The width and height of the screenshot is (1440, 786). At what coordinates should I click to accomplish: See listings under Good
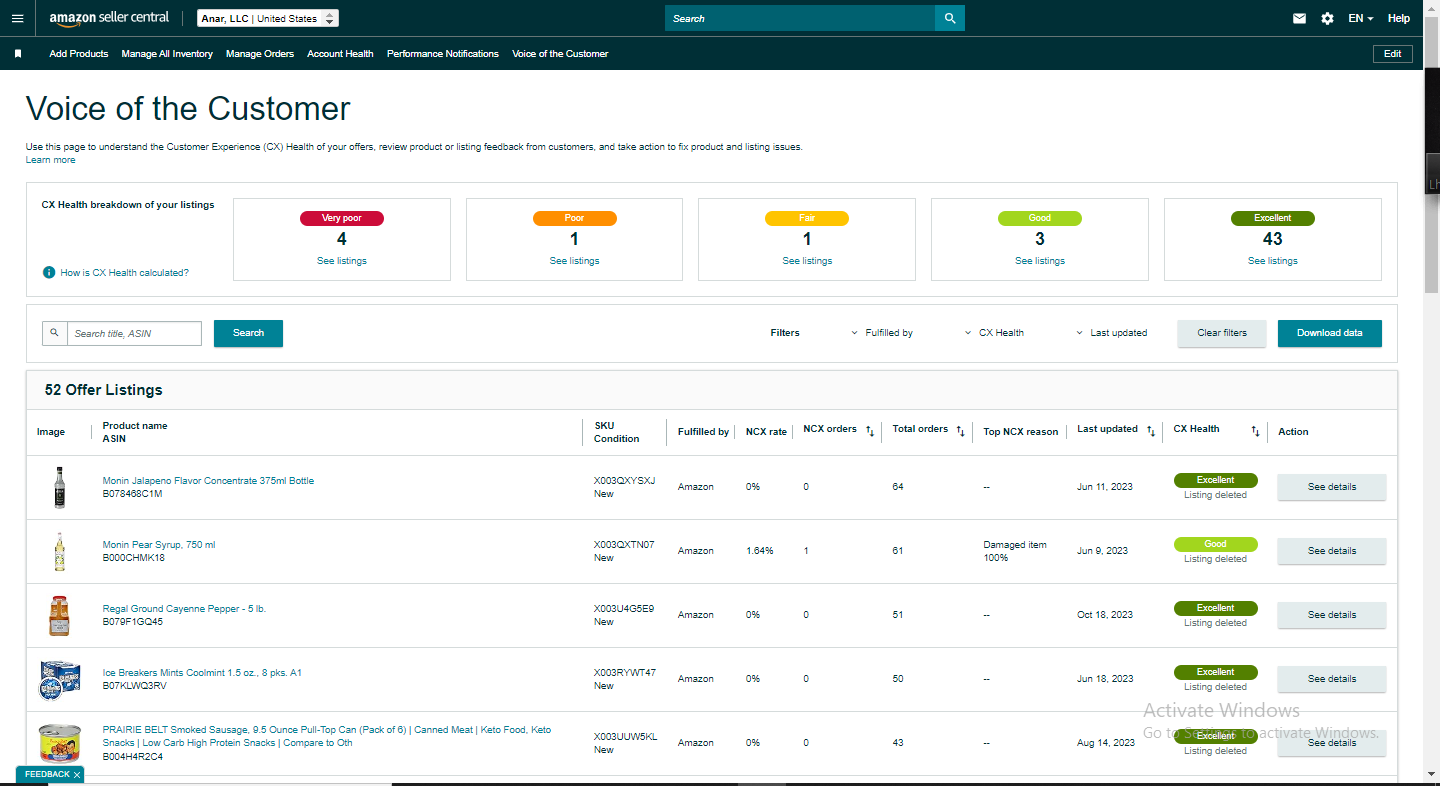pyautogui.click(x=1040, y=261)
